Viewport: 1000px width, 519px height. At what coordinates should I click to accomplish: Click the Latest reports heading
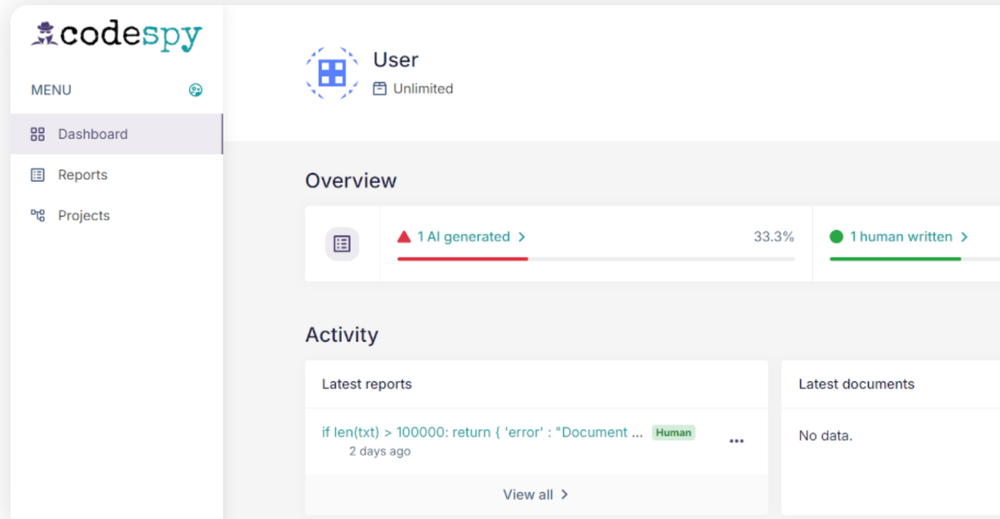coord(367,384)
